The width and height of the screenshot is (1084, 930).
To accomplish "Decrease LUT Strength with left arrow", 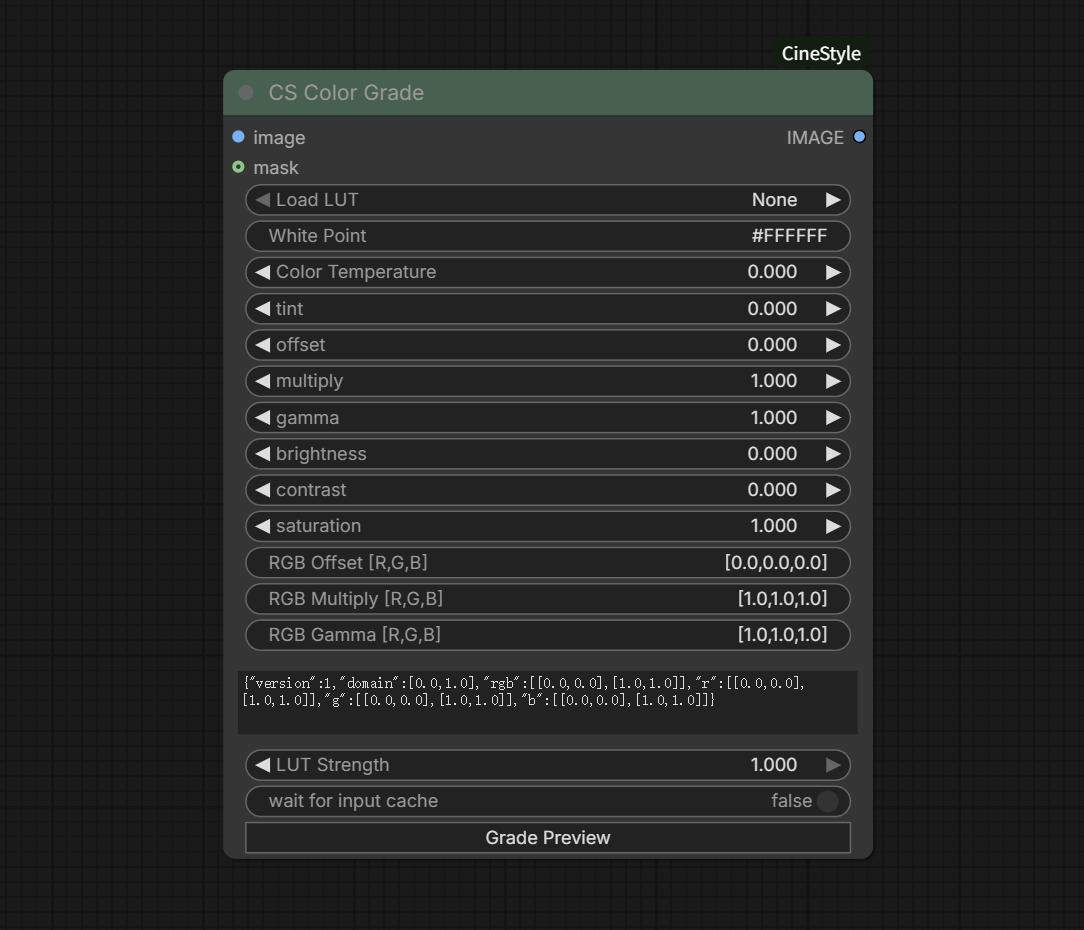I will pyautogui.click(x=262, y=765).
